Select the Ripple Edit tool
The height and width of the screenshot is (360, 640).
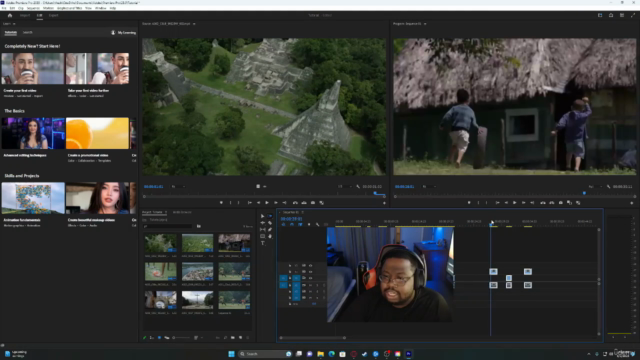point(262,223)
